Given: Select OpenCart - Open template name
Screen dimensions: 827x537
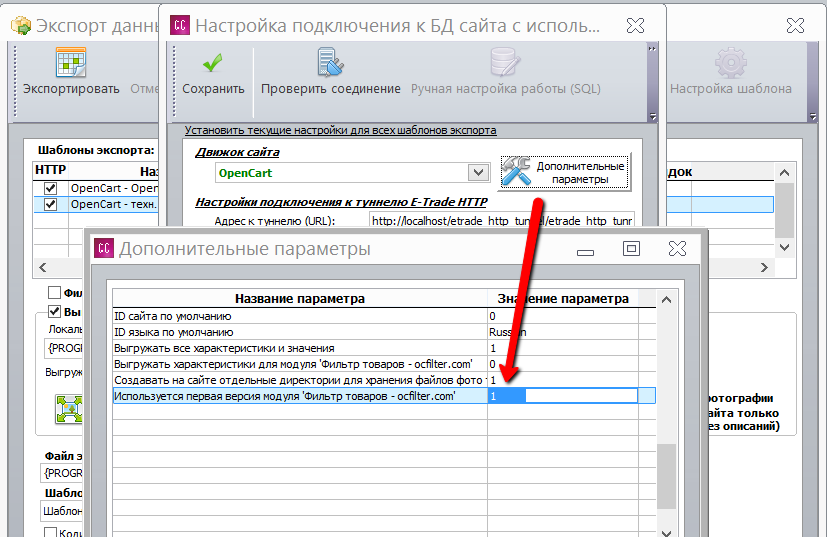Looking at the screenshot, I should click(x=114, y=188).
